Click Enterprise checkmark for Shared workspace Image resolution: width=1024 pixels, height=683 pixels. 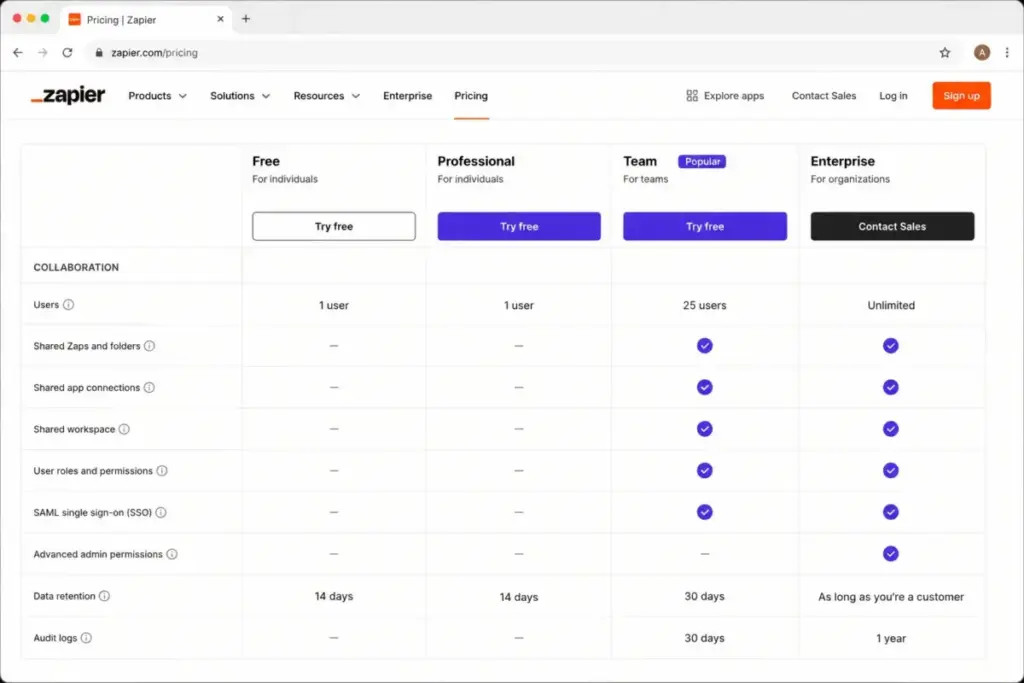tap(891, 429)
